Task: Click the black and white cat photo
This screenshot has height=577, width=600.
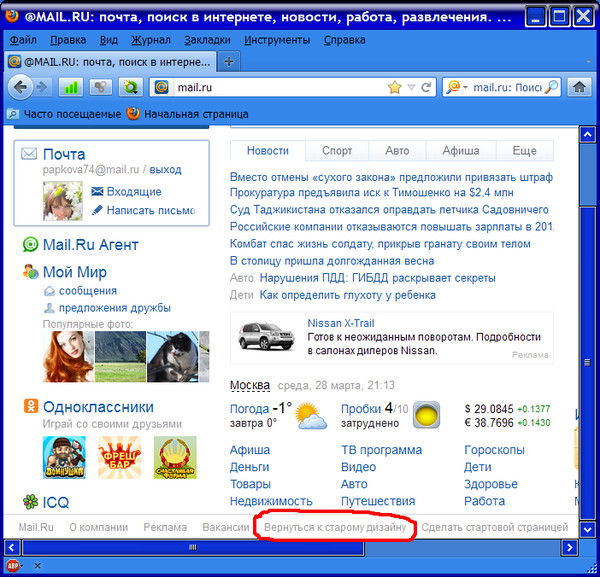Action: (173, 357)
